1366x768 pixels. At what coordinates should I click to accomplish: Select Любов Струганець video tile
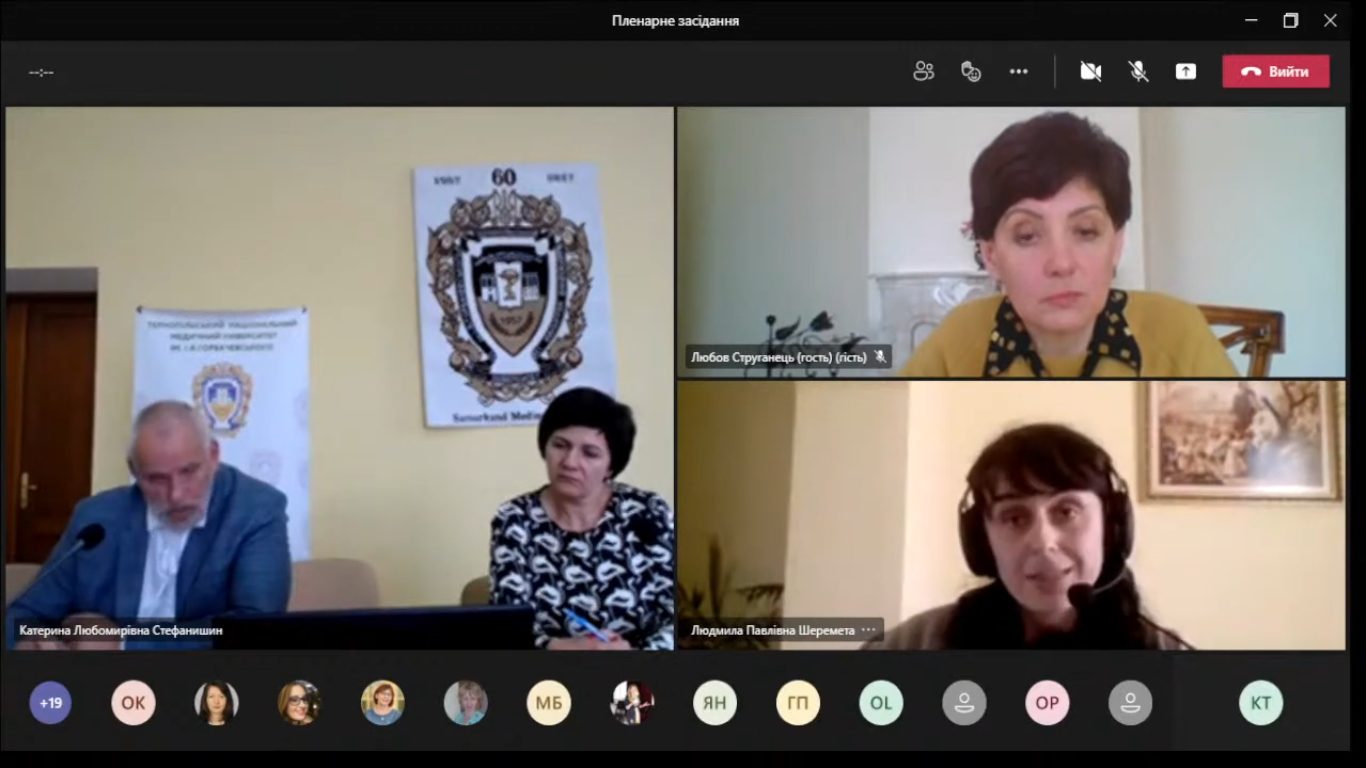[1010, 240]
